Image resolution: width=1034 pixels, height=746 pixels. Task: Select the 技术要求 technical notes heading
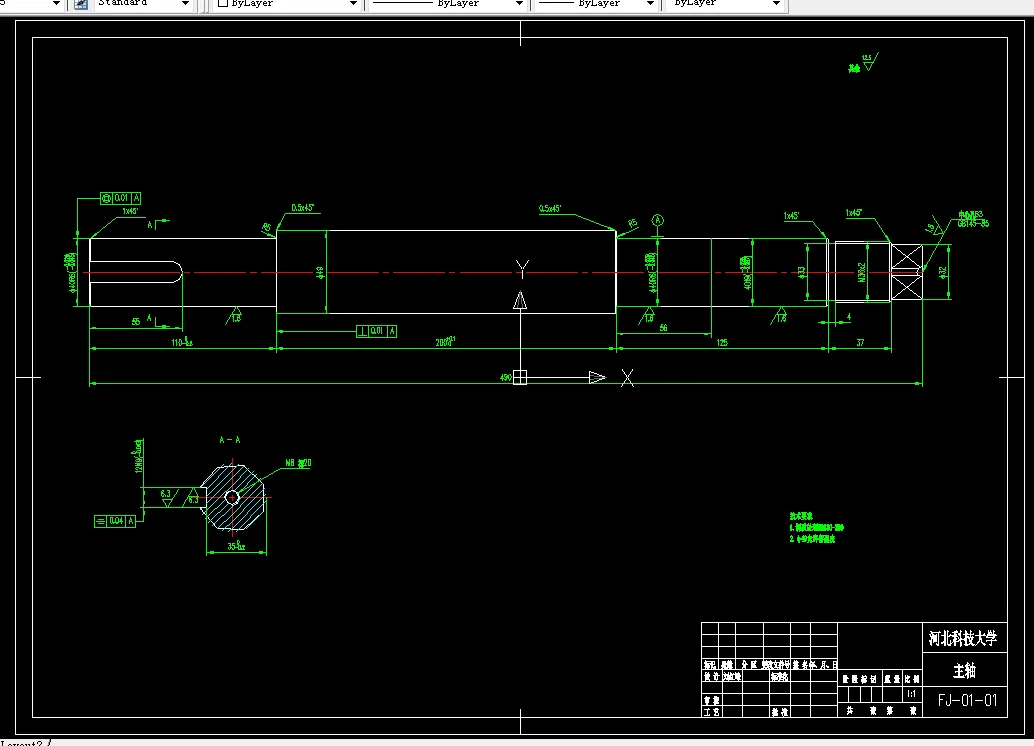tap(801, 516)
